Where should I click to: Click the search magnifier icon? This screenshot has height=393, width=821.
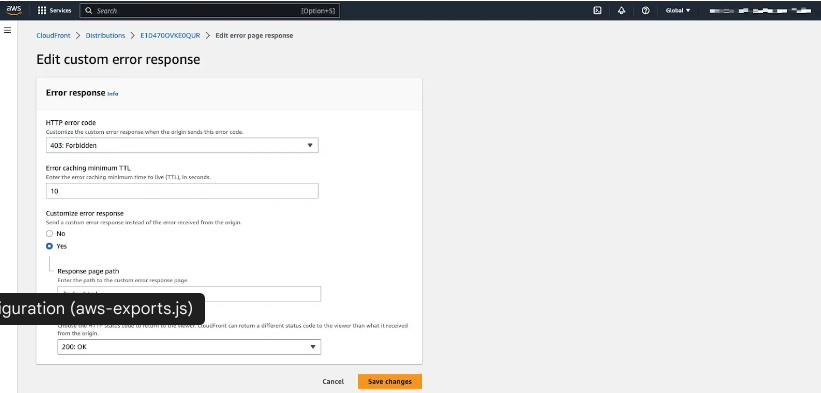[x=88, y=10]
